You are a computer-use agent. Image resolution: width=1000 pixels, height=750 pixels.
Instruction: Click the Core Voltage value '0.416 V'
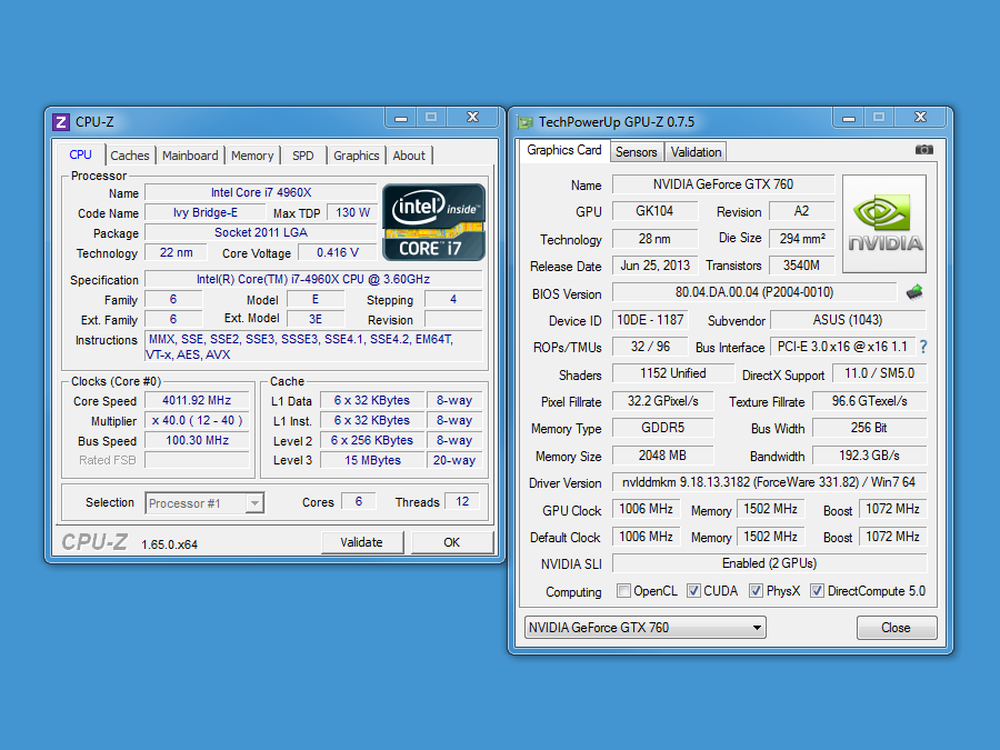click(x=337, y=253)
